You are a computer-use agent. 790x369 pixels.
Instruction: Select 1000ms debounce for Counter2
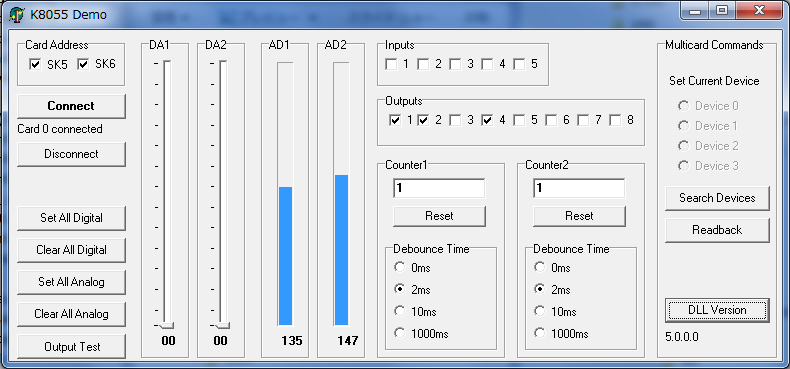pos(540,333)
